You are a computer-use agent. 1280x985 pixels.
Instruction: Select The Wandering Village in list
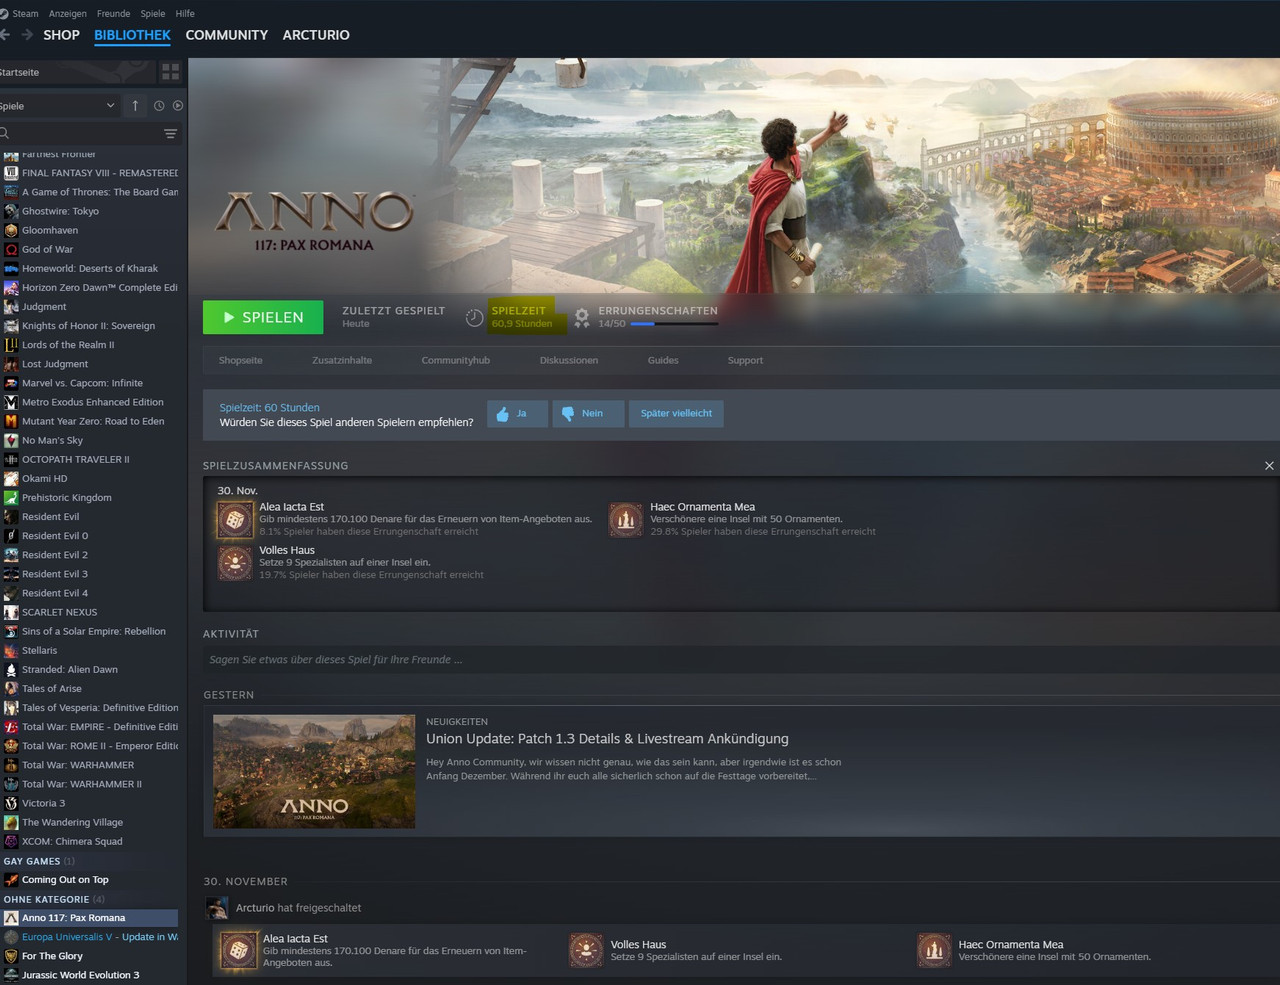click(89, 822)
